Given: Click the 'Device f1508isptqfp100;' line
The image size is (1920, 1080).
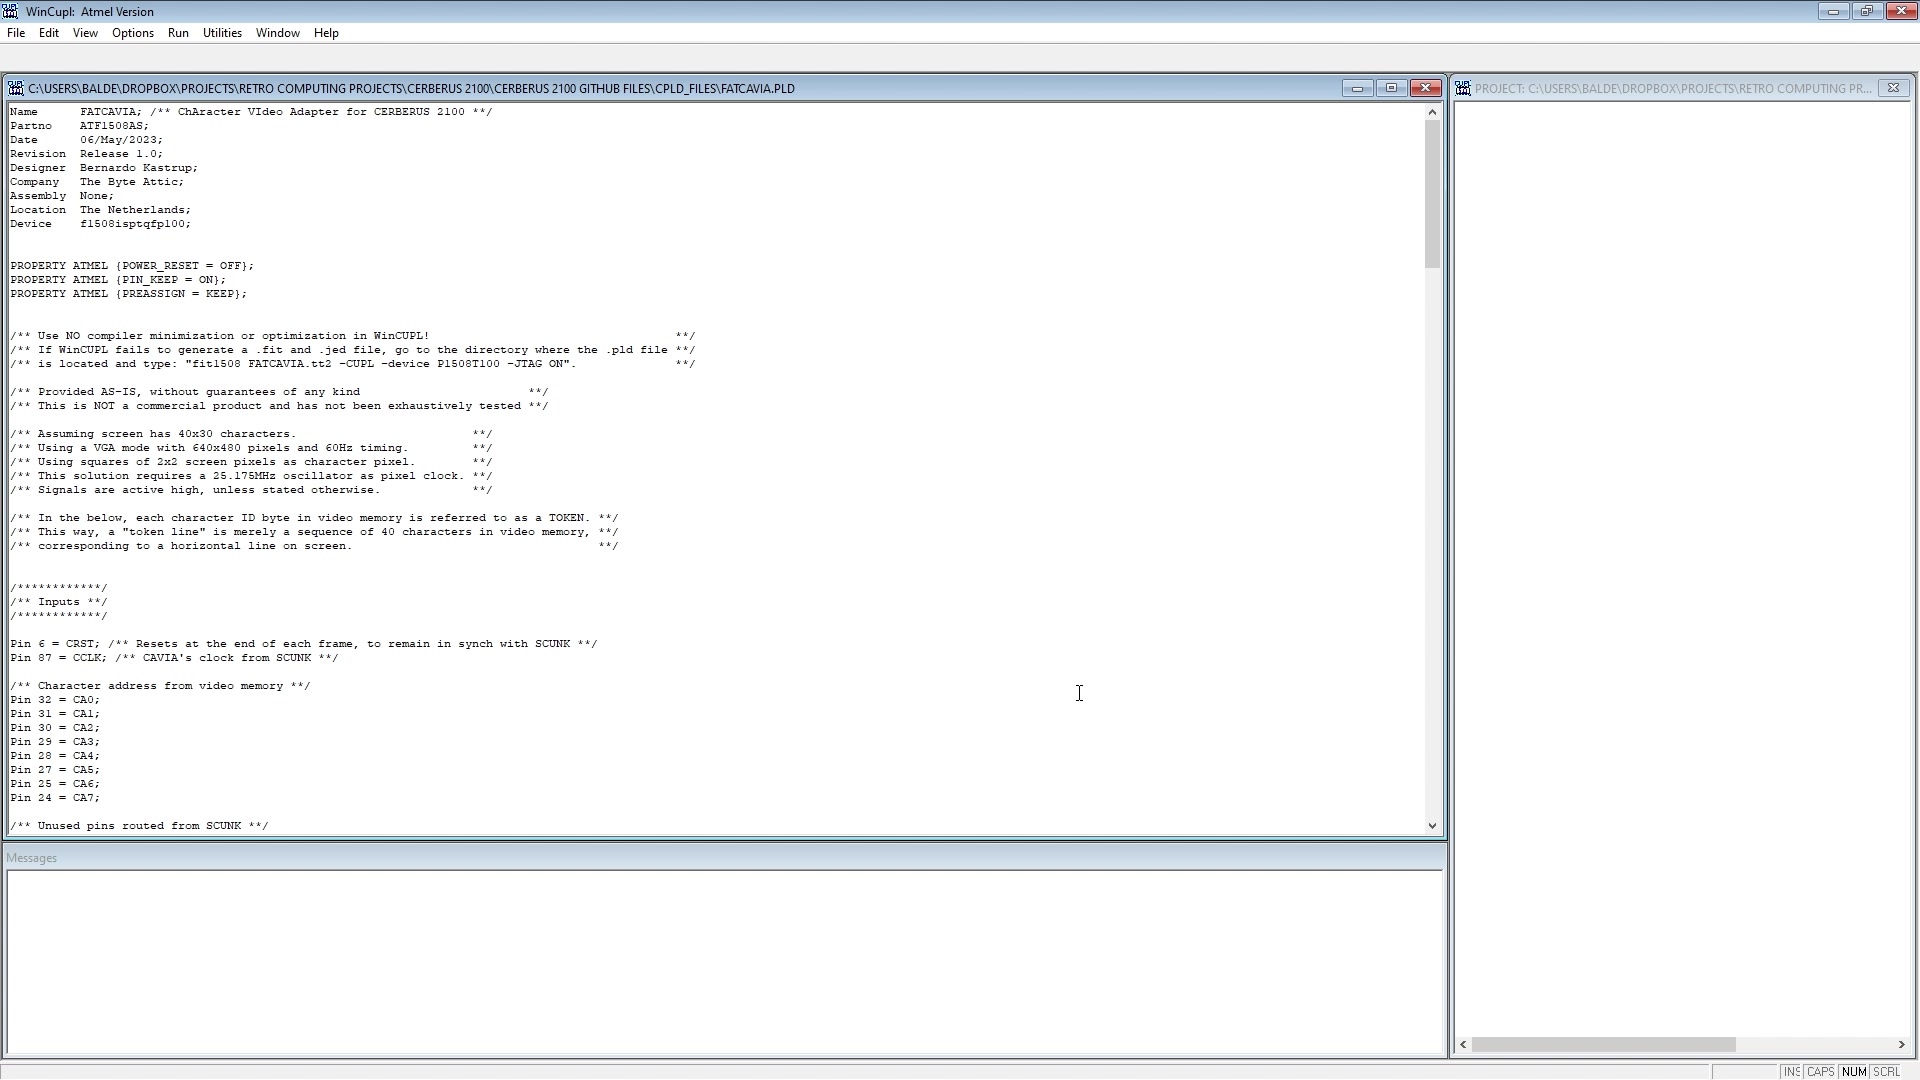Looking at the screenshot, I should [x=100, y=224].
